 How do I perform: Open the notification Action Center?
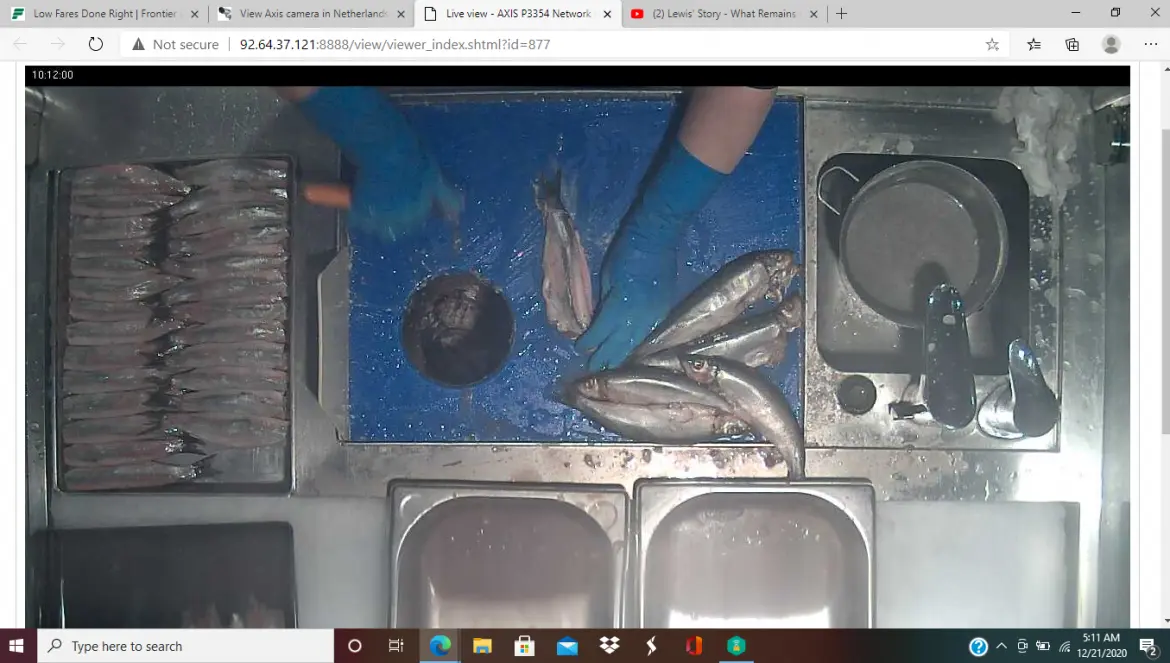[1148, 646]
